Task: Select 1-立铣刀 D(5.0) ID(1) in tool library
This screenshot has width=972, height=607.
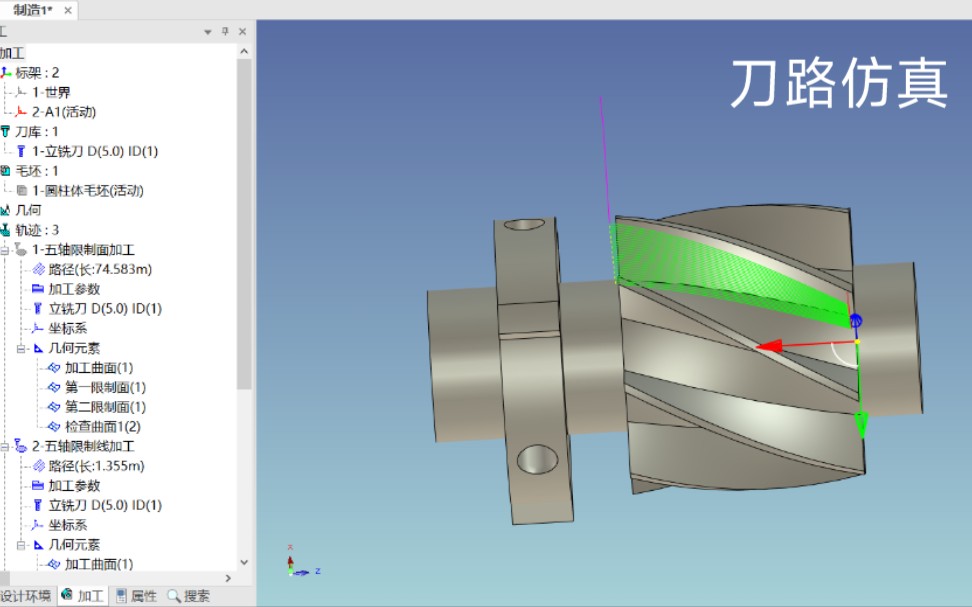Action: click(x=95, y=151)
